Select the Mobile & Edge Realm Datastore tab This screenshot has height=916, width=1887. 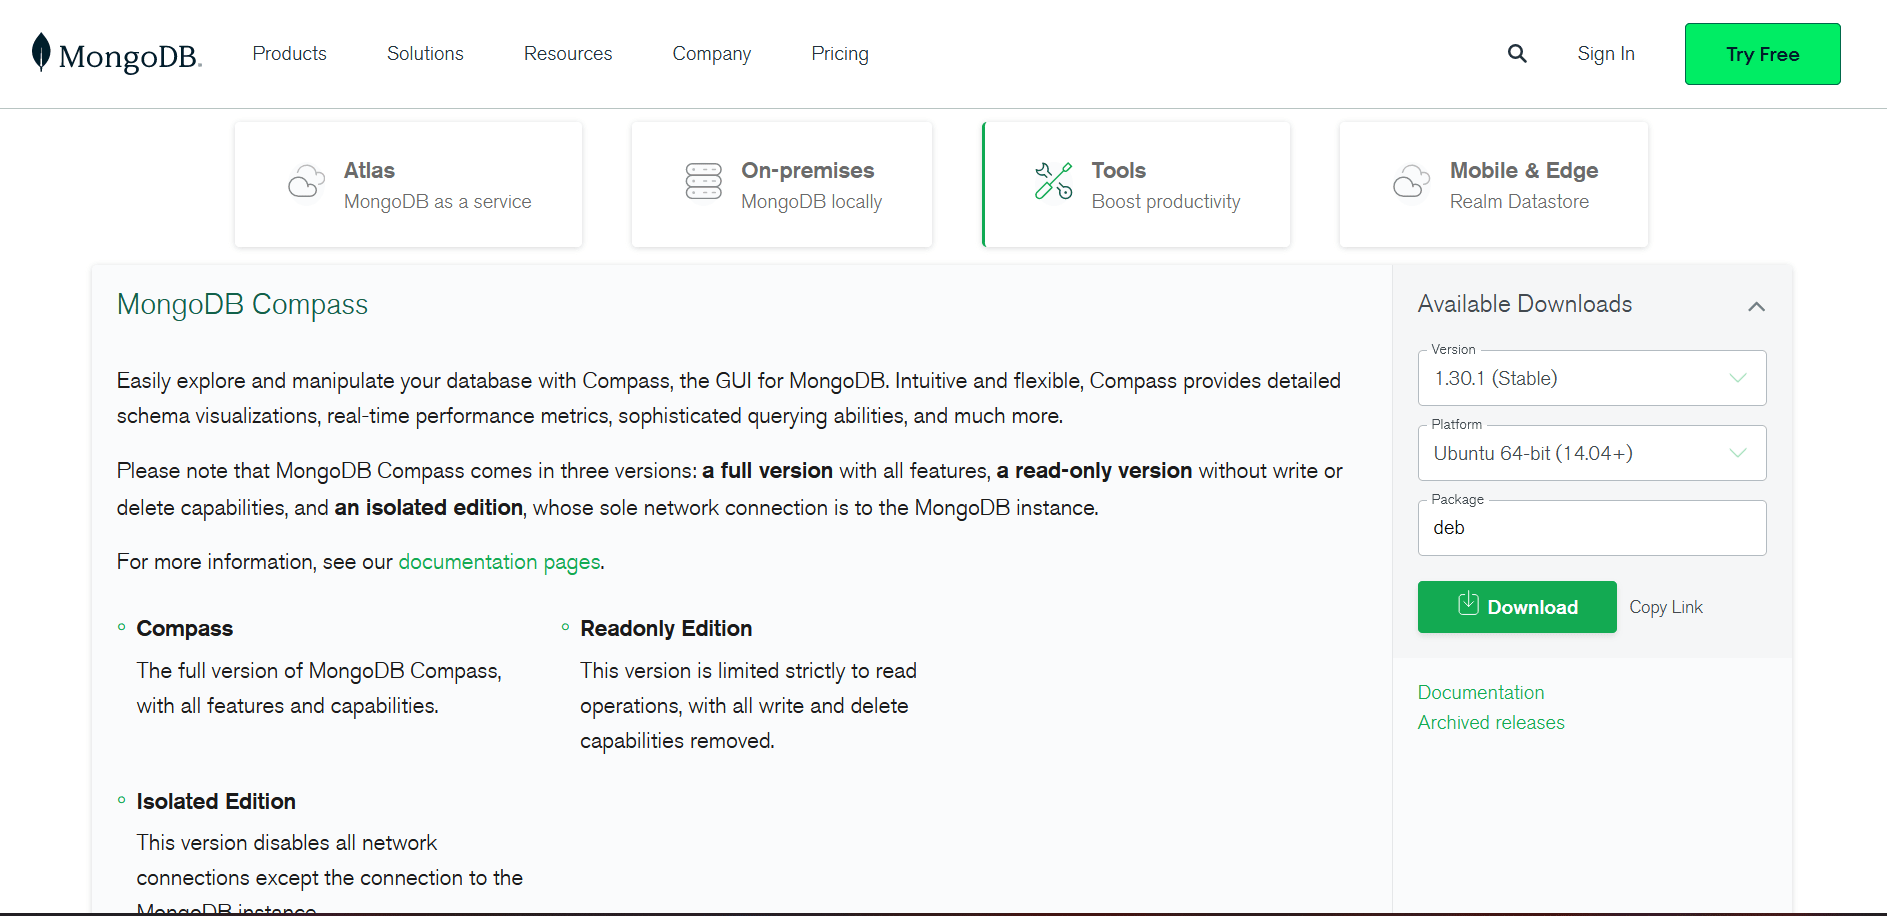(x=1494, y=184)
